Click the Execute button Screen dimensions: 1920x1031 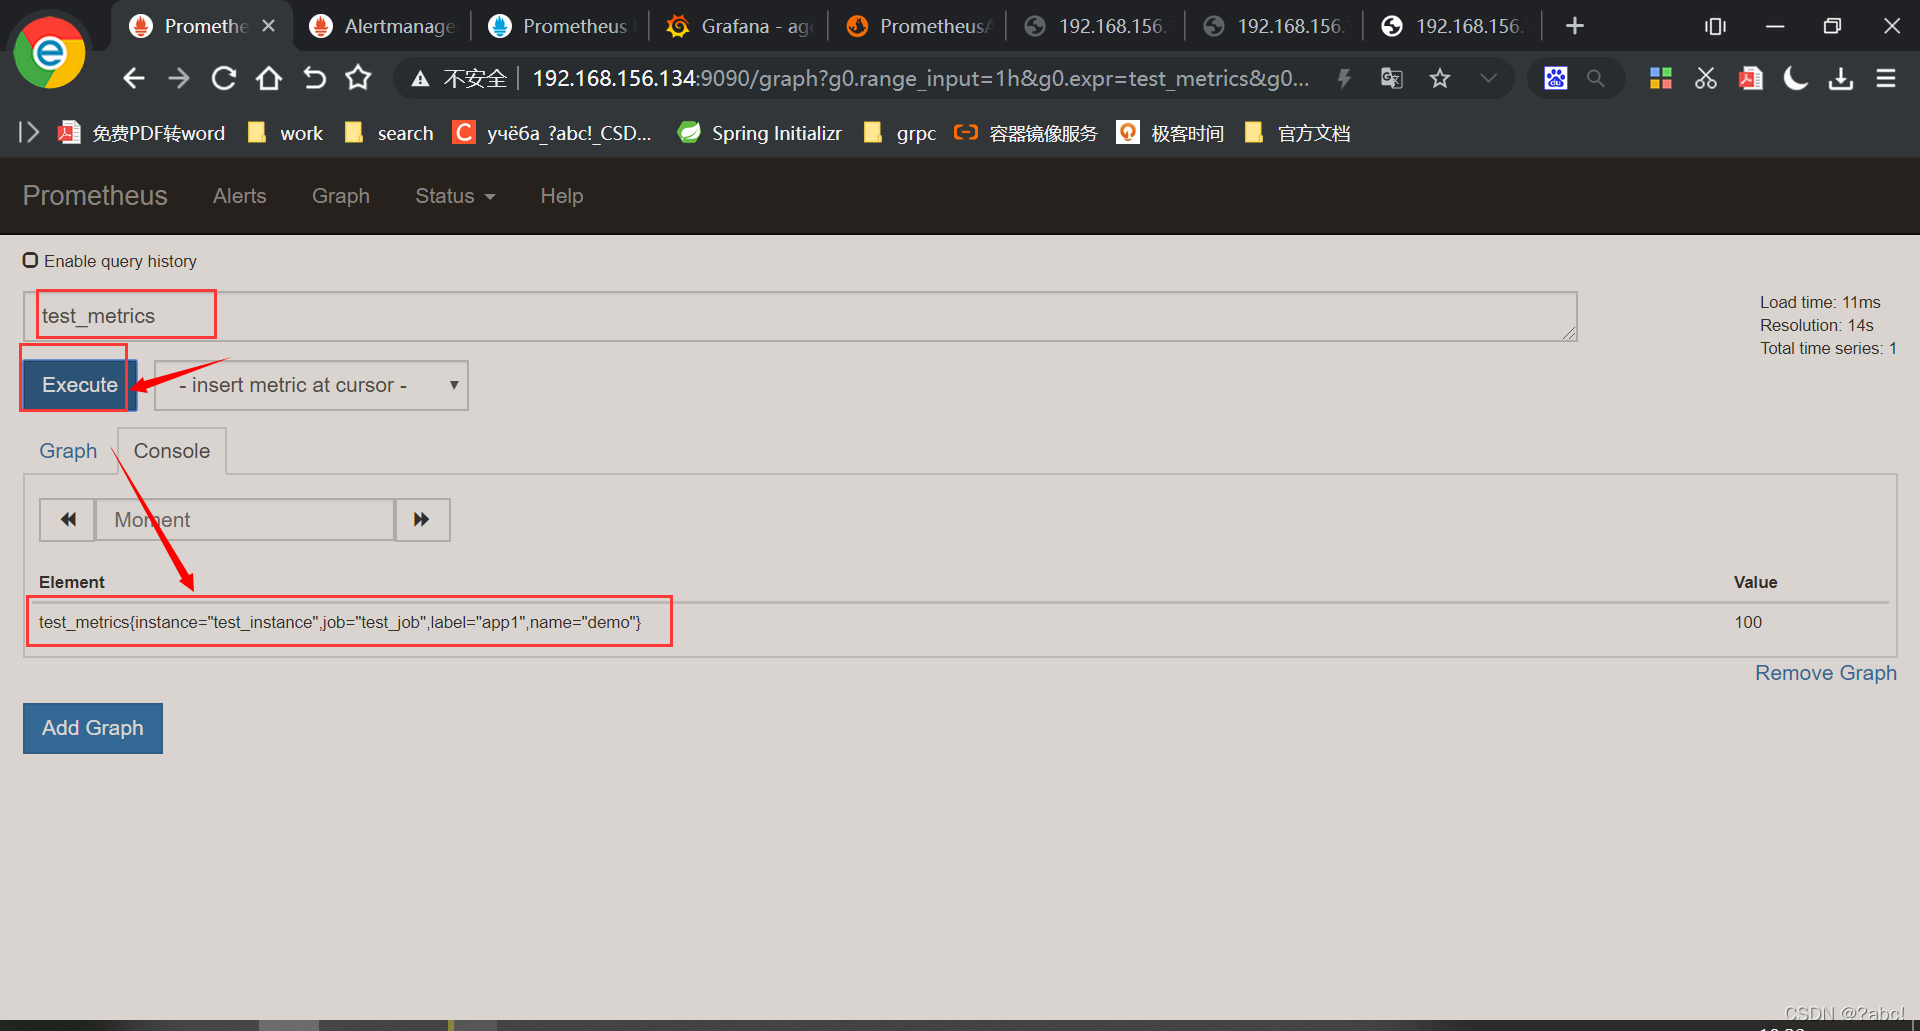point(79,385)
